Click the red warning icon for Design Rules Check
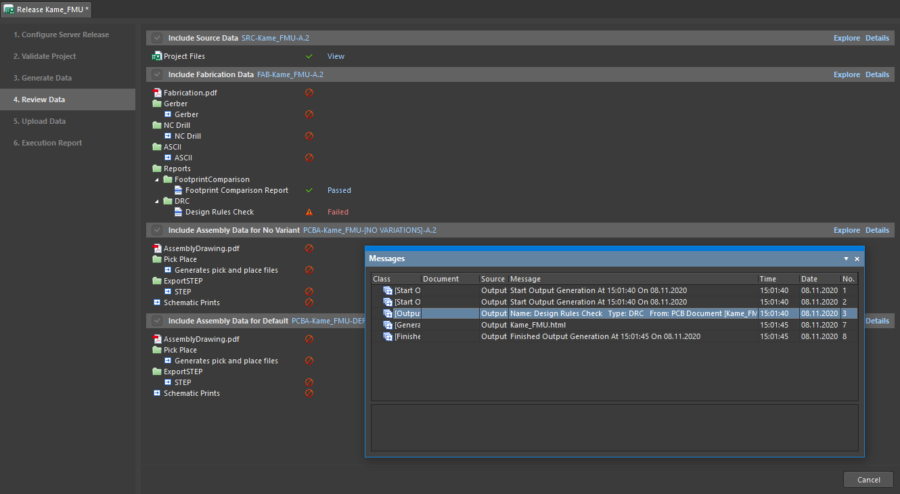 coord(309,212)
